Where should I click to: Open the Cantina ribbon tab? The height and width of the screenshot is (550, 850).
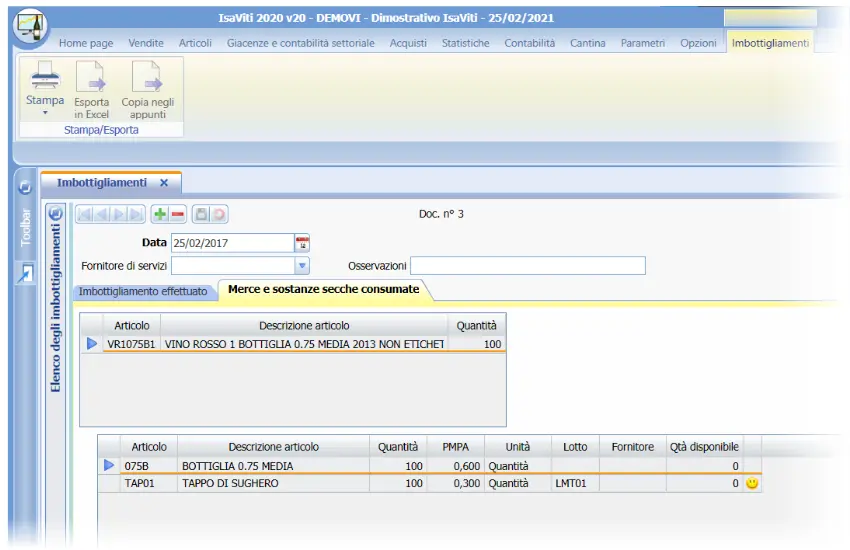588,43
